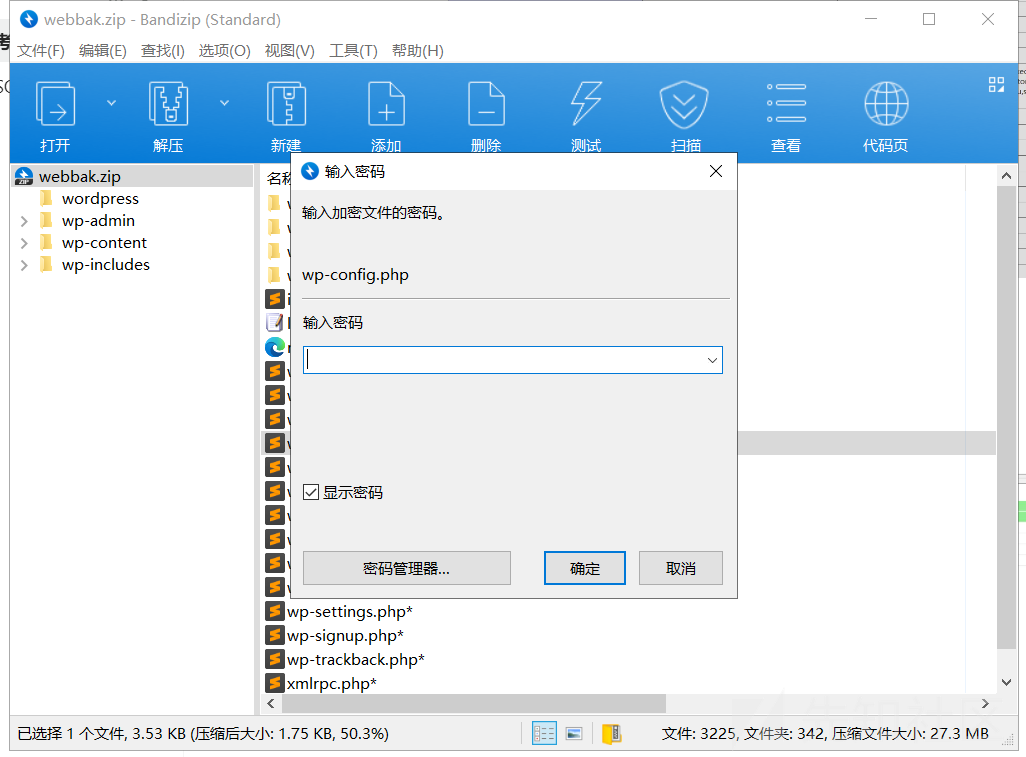Select wp-signup.php* file name

pyautogui.click(x=345, y=636)
